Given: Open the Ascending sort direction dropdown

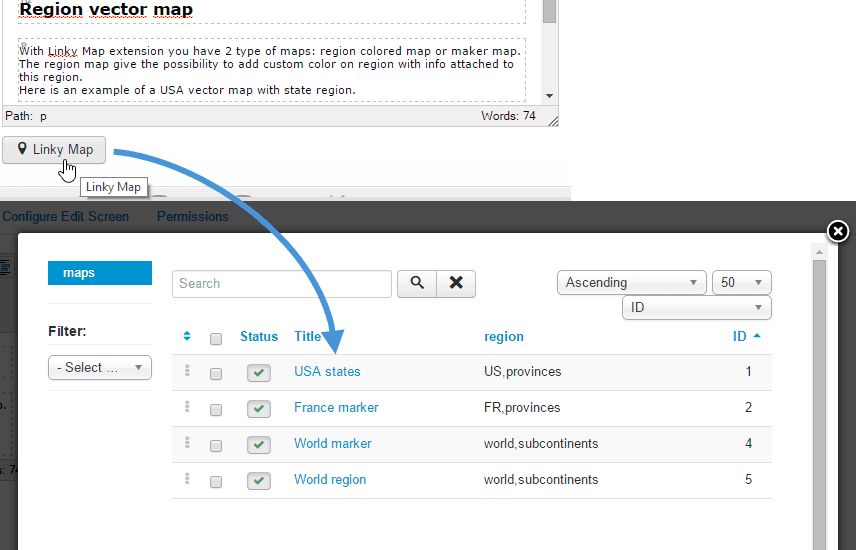Looking at the screenshot, I should pos(631,283).
